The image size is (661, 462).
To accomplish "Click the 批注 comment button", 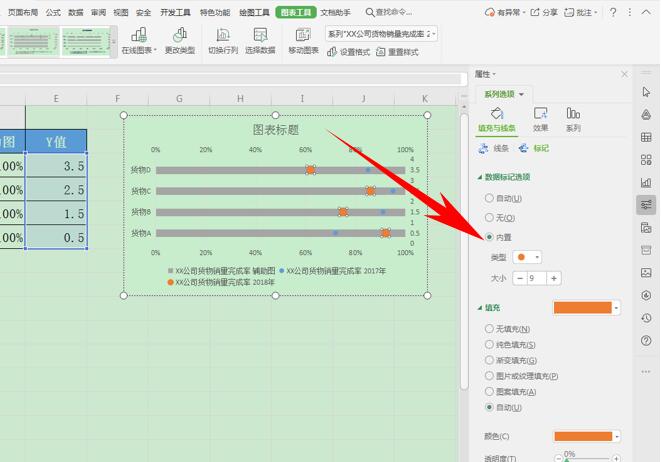I will point(580,12).
